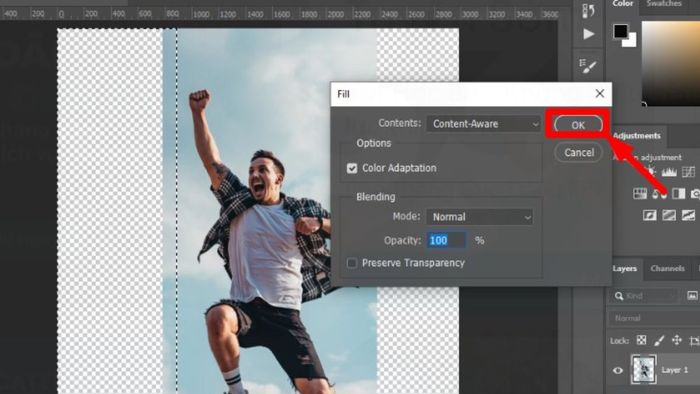Click the Lock: label in Layers panel
Viewport: 700px width, 394px height.
(x=619, y=341)
